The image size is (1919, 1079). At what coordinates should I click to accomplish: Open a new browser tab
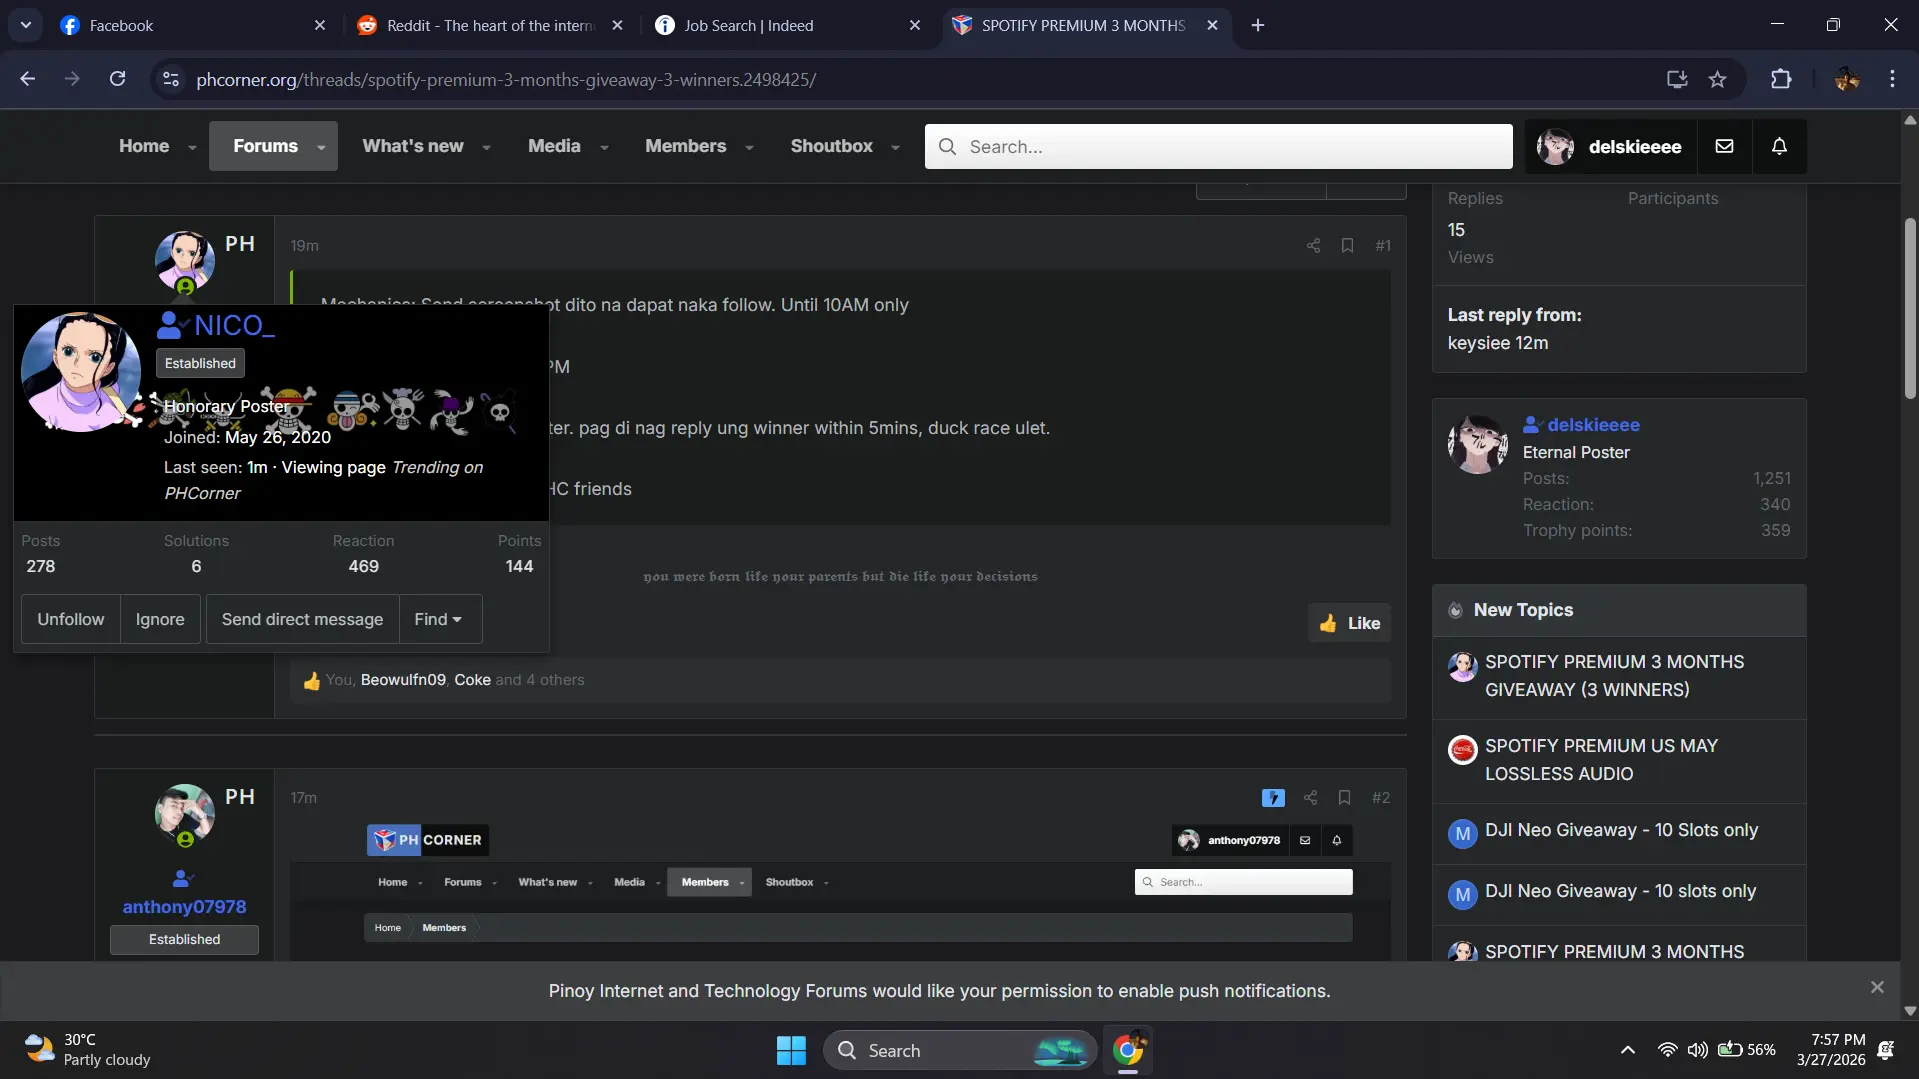point(1258,26)
